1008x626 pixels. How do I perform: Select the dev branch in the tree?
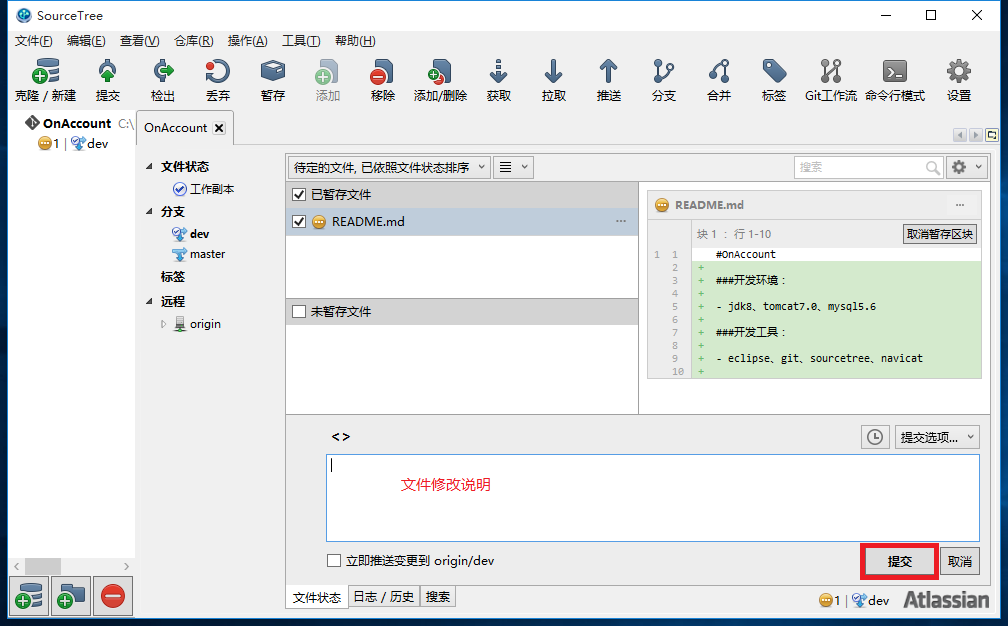[199, 234]
